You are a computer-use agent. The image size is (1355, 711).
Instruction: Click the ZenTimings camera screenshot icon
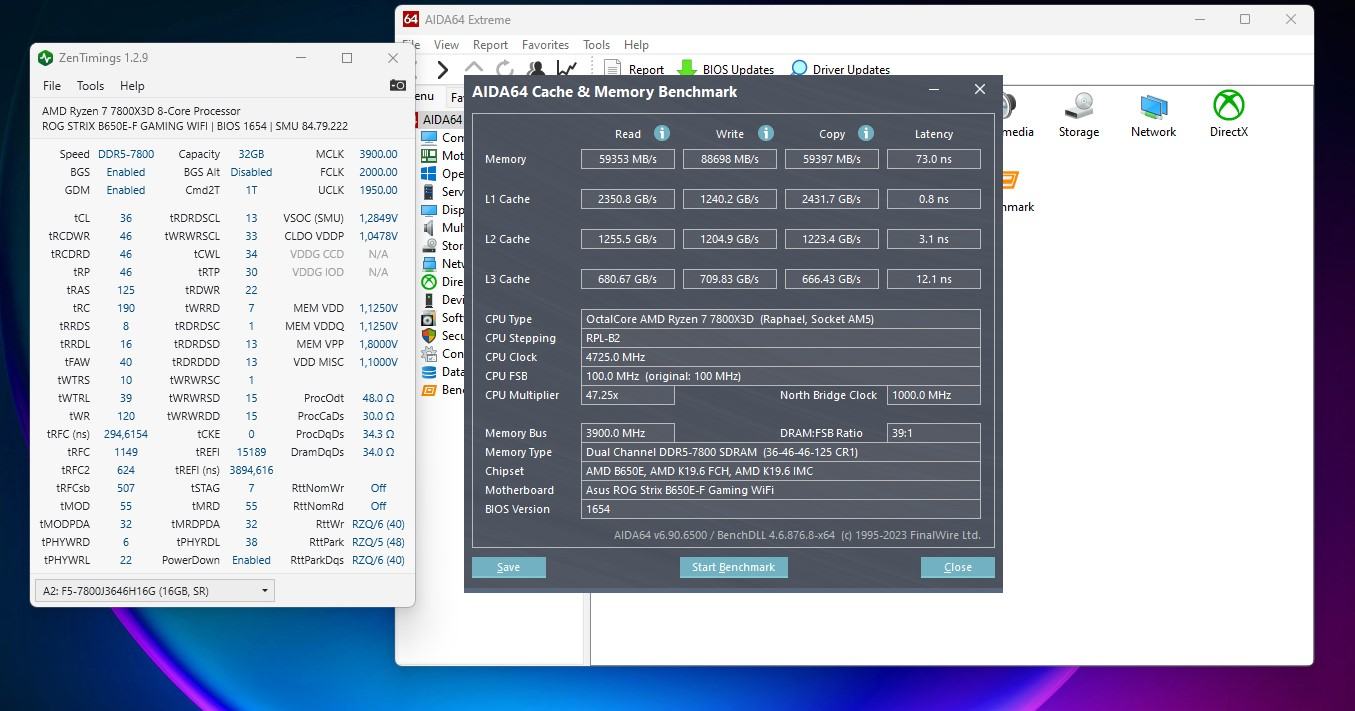(x=398, y=85)
